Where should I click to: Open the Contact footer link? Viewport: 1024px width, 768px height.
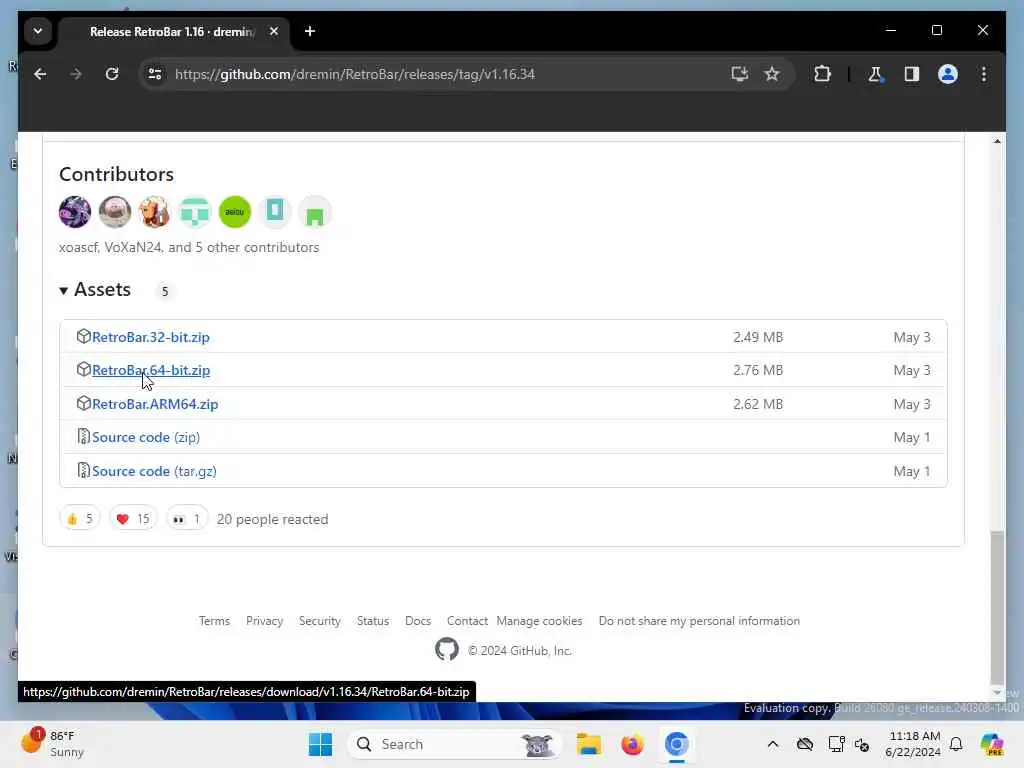467,621
